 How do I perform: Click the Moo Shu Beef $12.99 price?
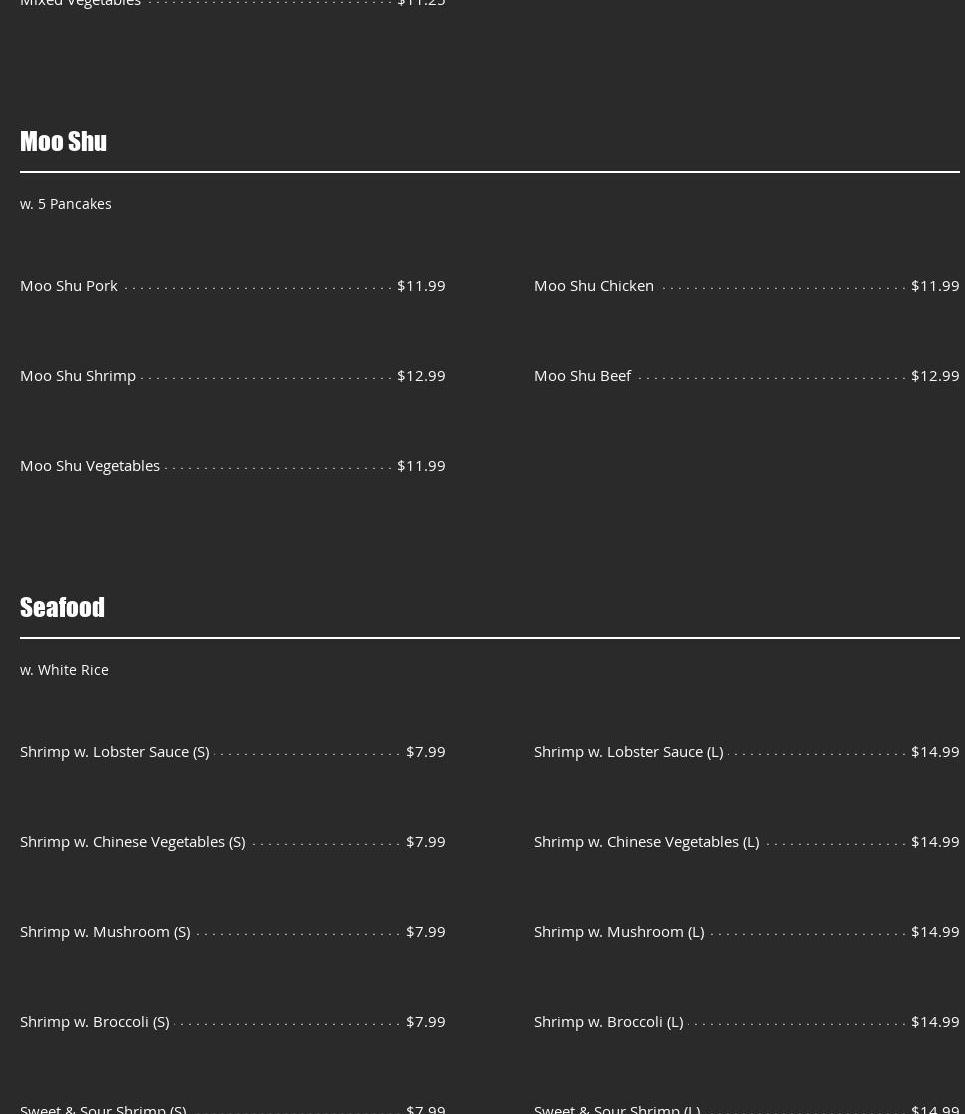pos(935,375)
